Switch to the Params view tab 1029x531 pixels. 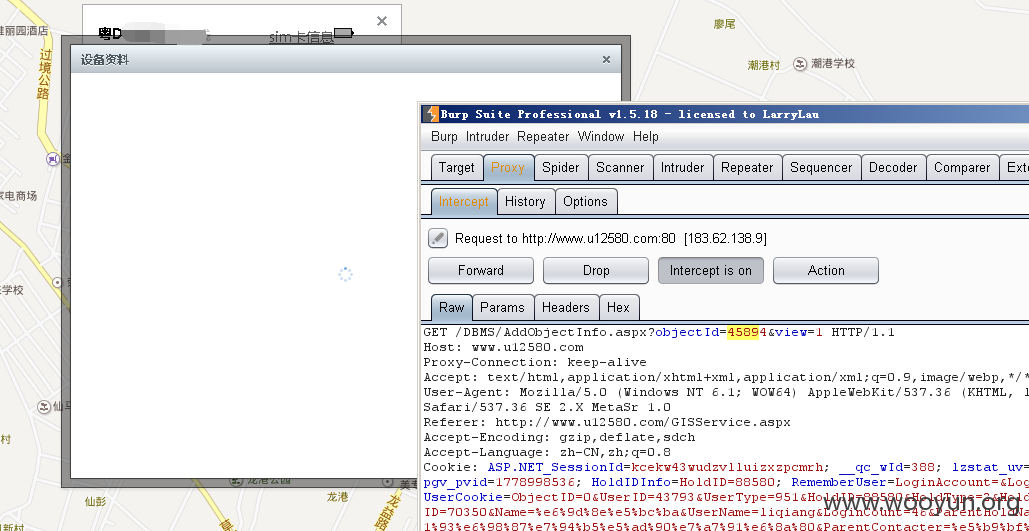pyautogui.click(x=502, y=307)
